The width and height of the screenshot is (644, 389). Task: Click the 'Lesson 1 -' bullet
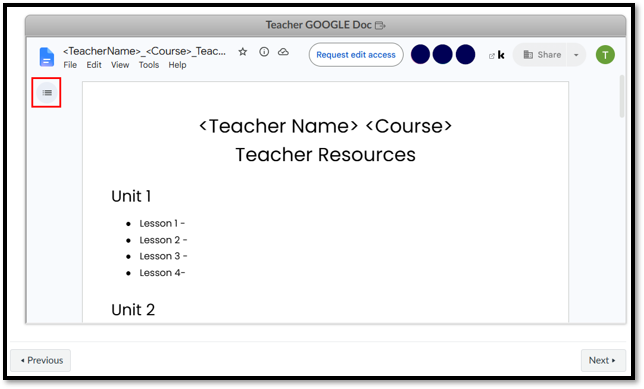(x=162, y=223)
